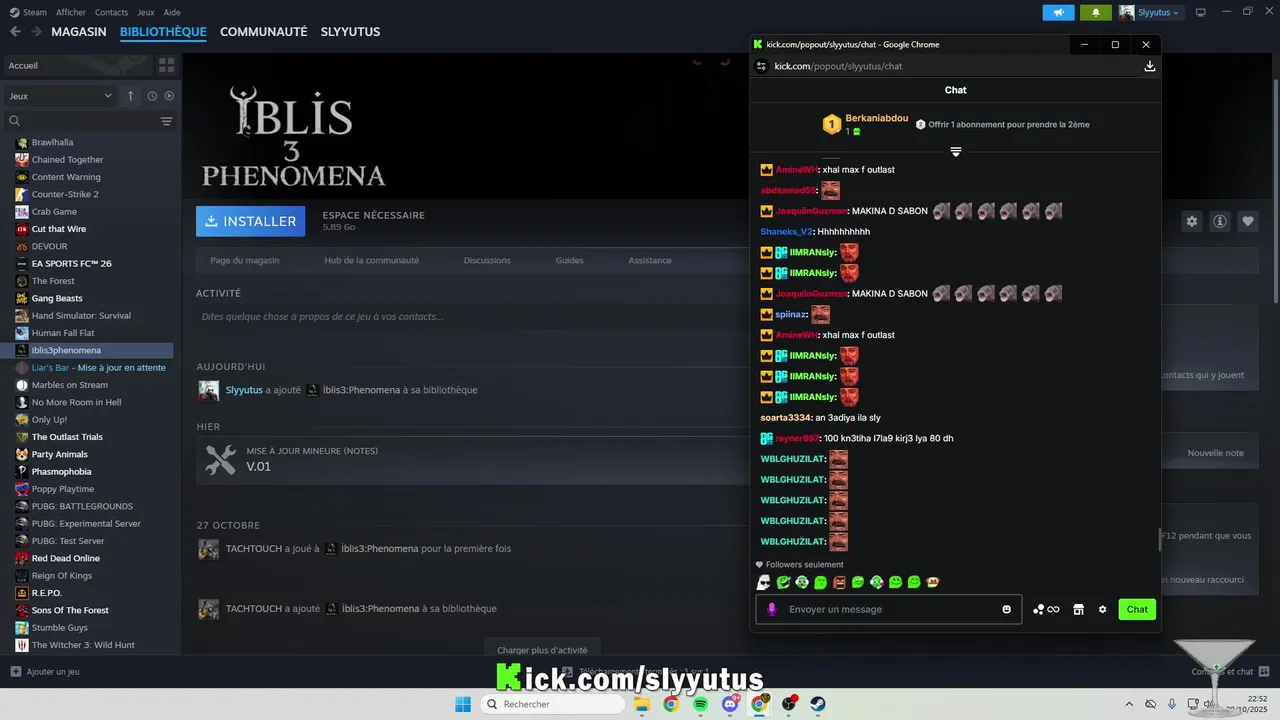1280x720 pixels.
Task: Open SLYYUTUS profile tab
Action: coord(350,32)
